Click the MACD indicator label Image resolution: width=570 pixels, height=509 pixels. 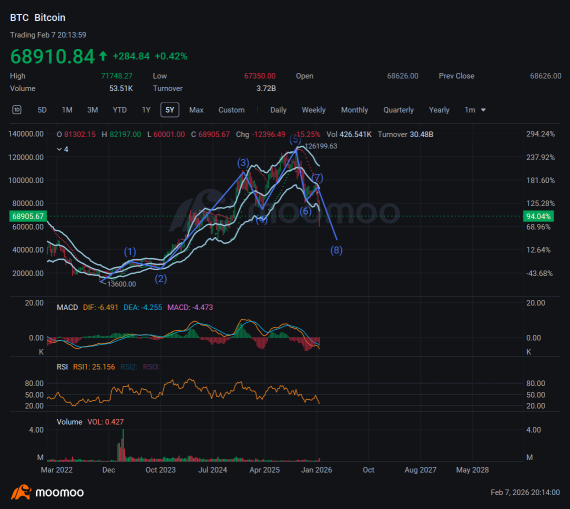tap(67, 308)
